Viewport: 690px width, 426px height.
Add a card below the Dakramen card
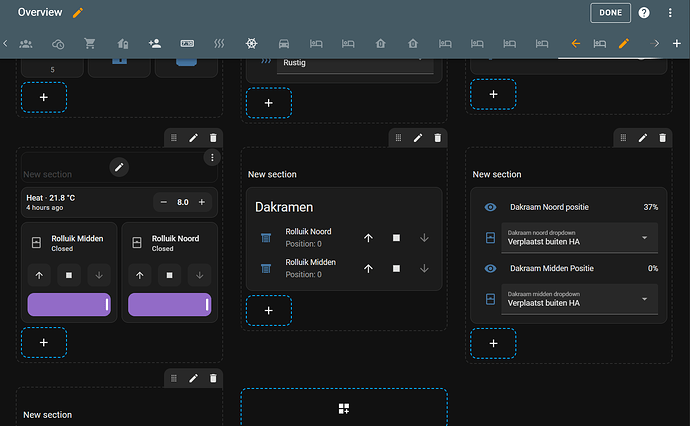(269, 311)
